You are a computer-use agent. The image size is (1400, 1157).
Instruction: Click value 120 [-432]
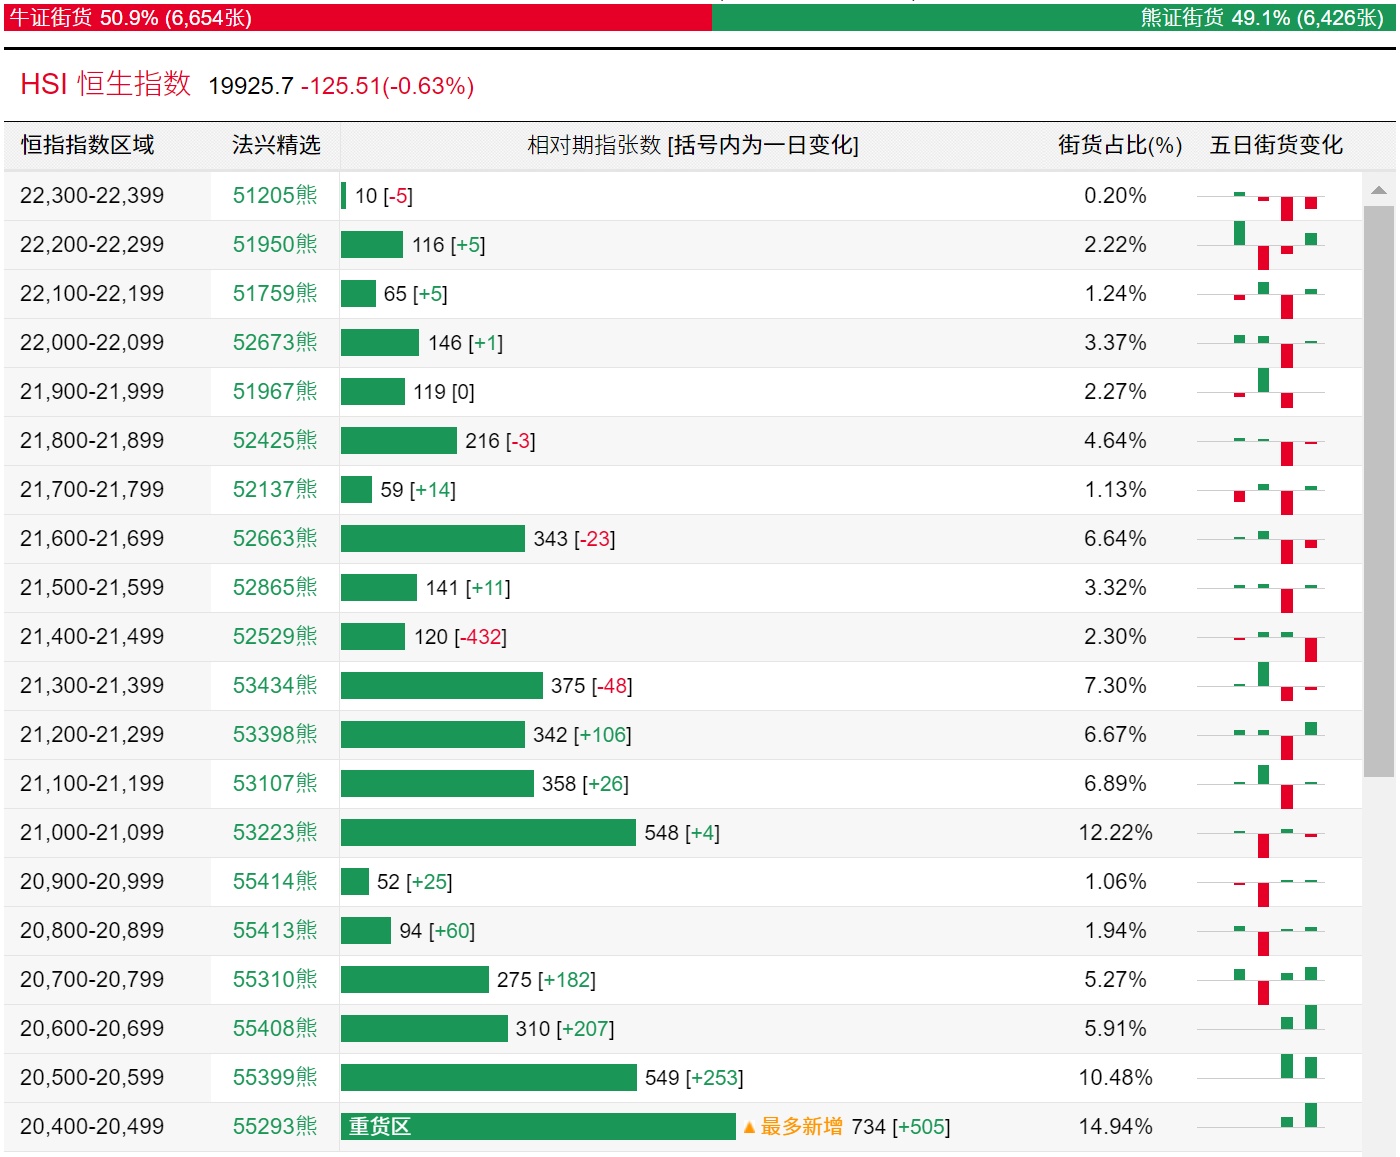click(x=460, y=637)
